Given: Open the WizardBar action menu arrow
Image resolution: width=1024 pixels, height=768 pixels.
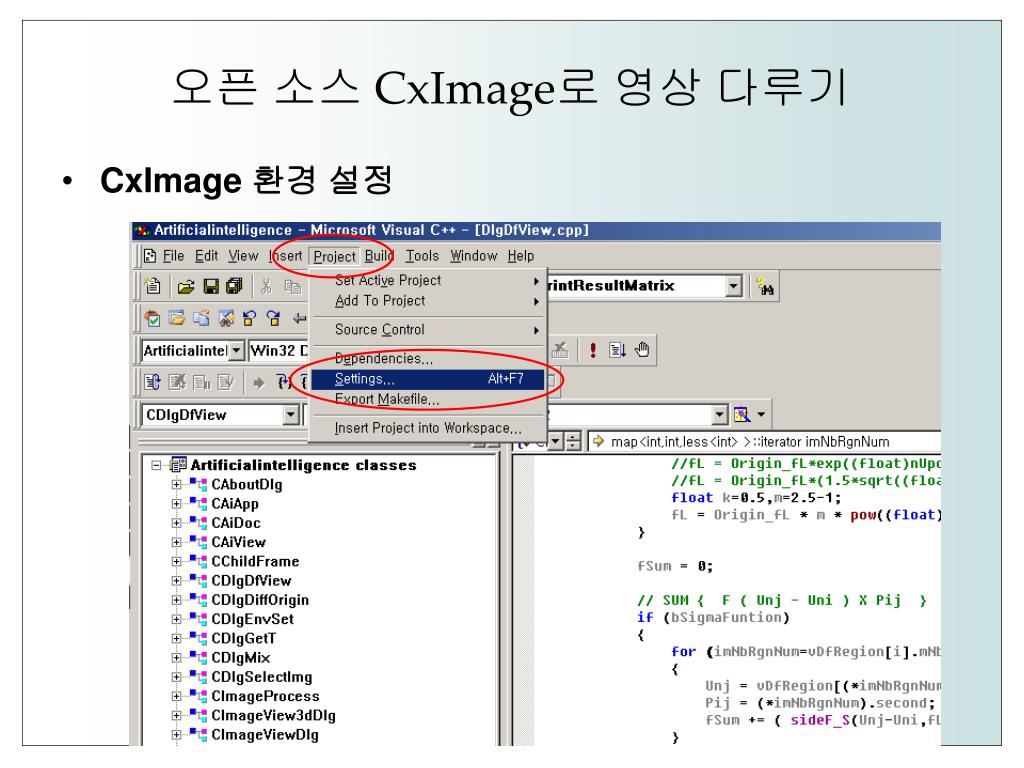Looking at the screenshot, I should click(761, 415).
